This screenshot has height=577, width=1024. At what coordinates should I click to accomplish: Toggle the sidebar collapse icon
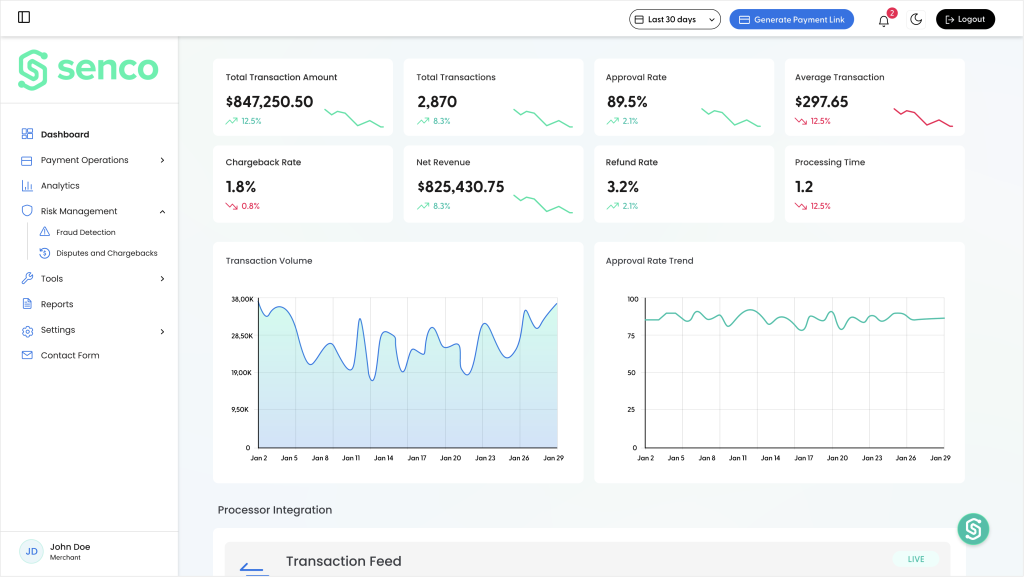coord(24,18)
